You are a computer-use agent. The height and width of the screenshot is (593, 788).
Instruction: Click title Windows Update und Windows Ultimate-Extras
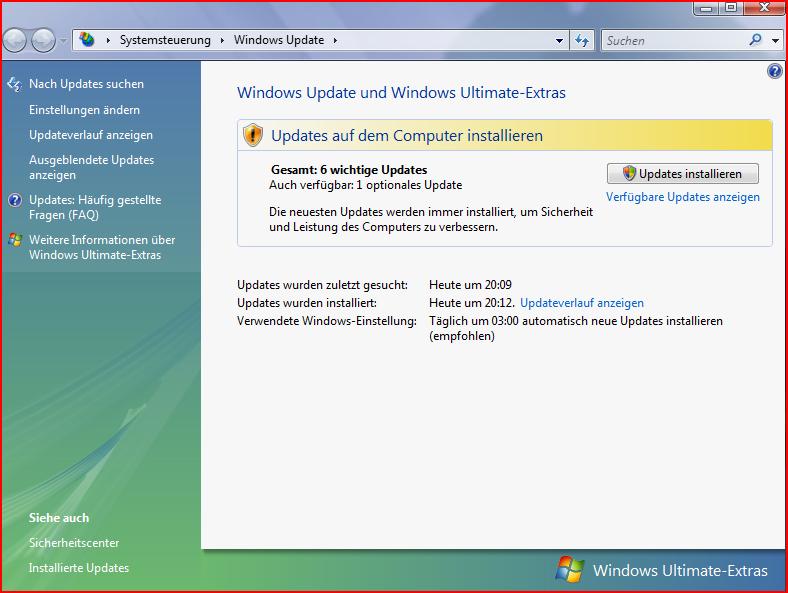coord(401,92)
